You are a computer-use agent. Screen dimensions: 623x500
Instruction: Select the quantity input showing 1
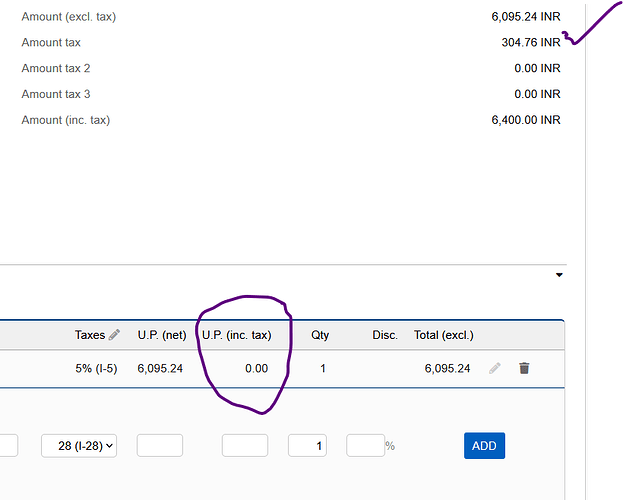click(x=307, y=446)
